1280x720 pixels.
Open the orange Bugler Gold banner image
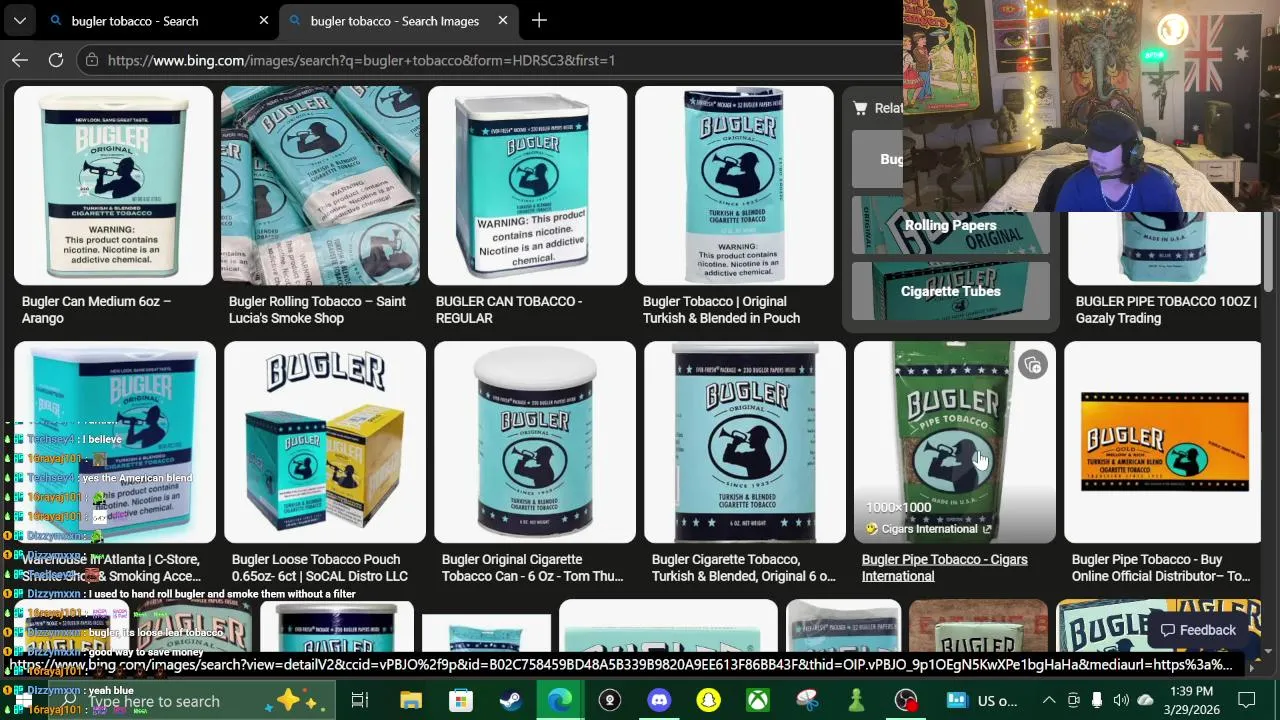tap(1163, 442)
